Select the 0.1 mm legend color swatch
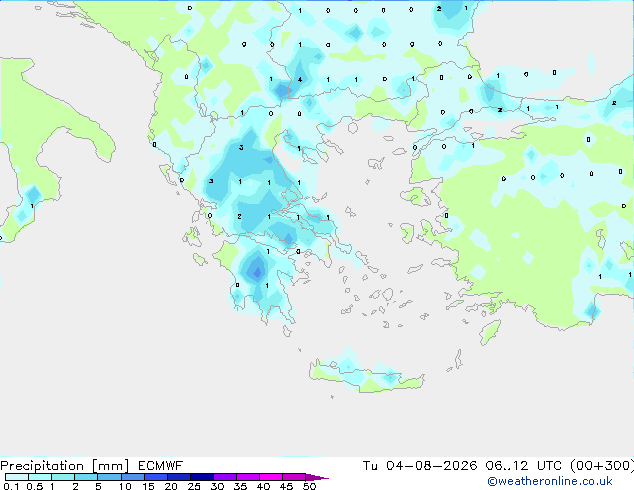 tap(17, 477)
